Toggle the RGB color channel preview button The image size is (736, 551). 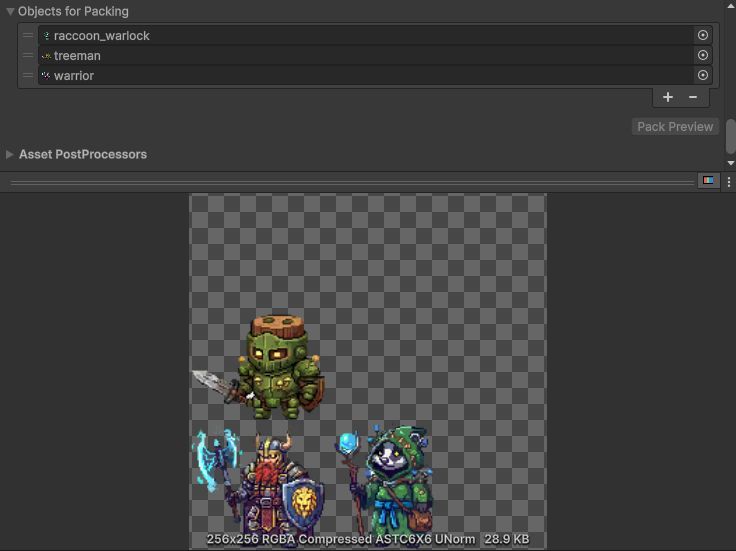tap(708, 181)
